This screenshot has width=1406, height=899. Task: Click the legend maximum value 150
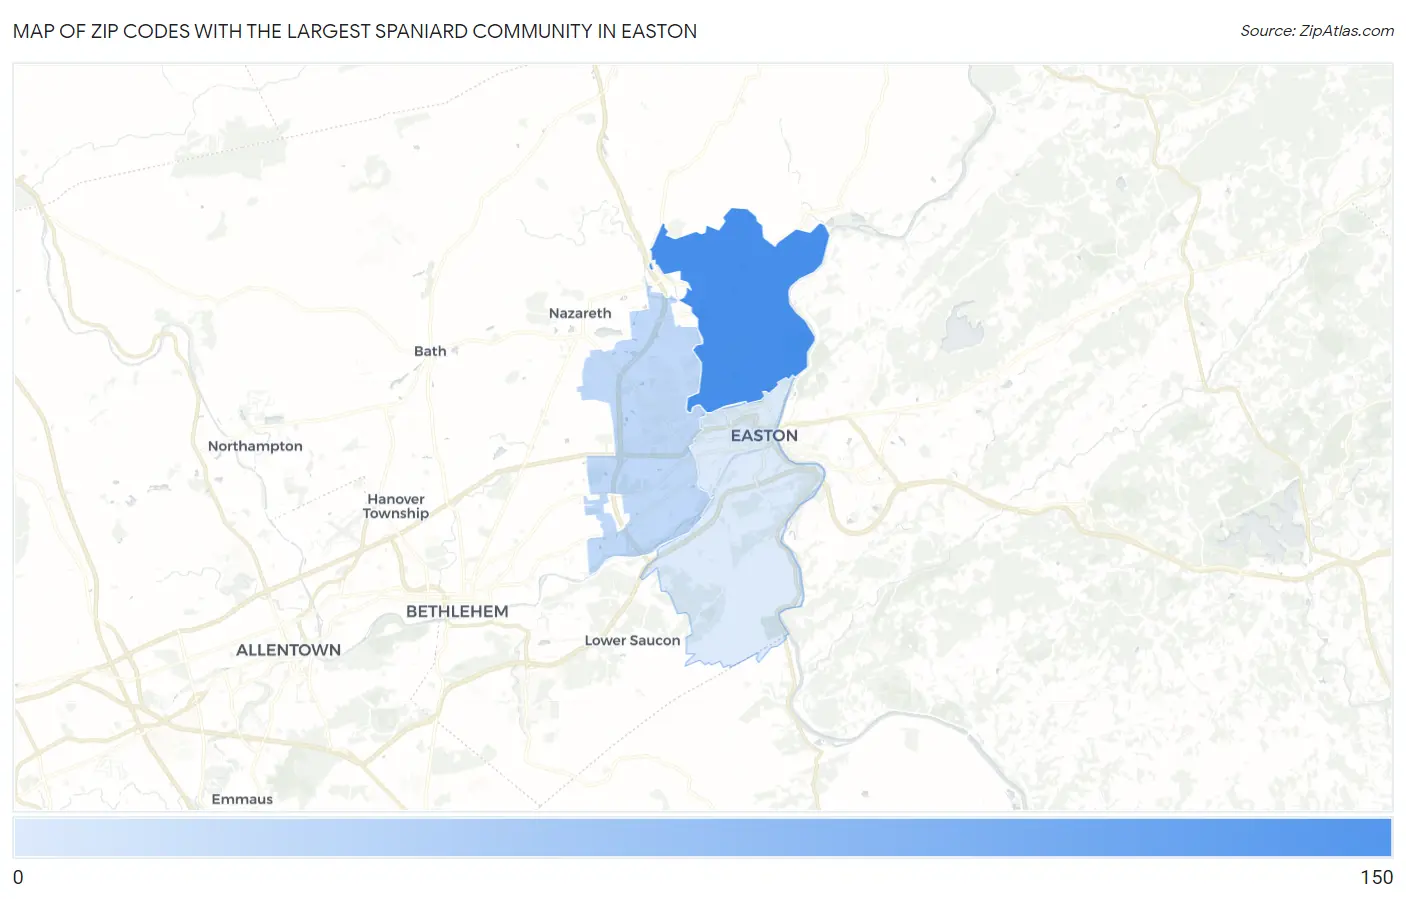coord(1376,877)
